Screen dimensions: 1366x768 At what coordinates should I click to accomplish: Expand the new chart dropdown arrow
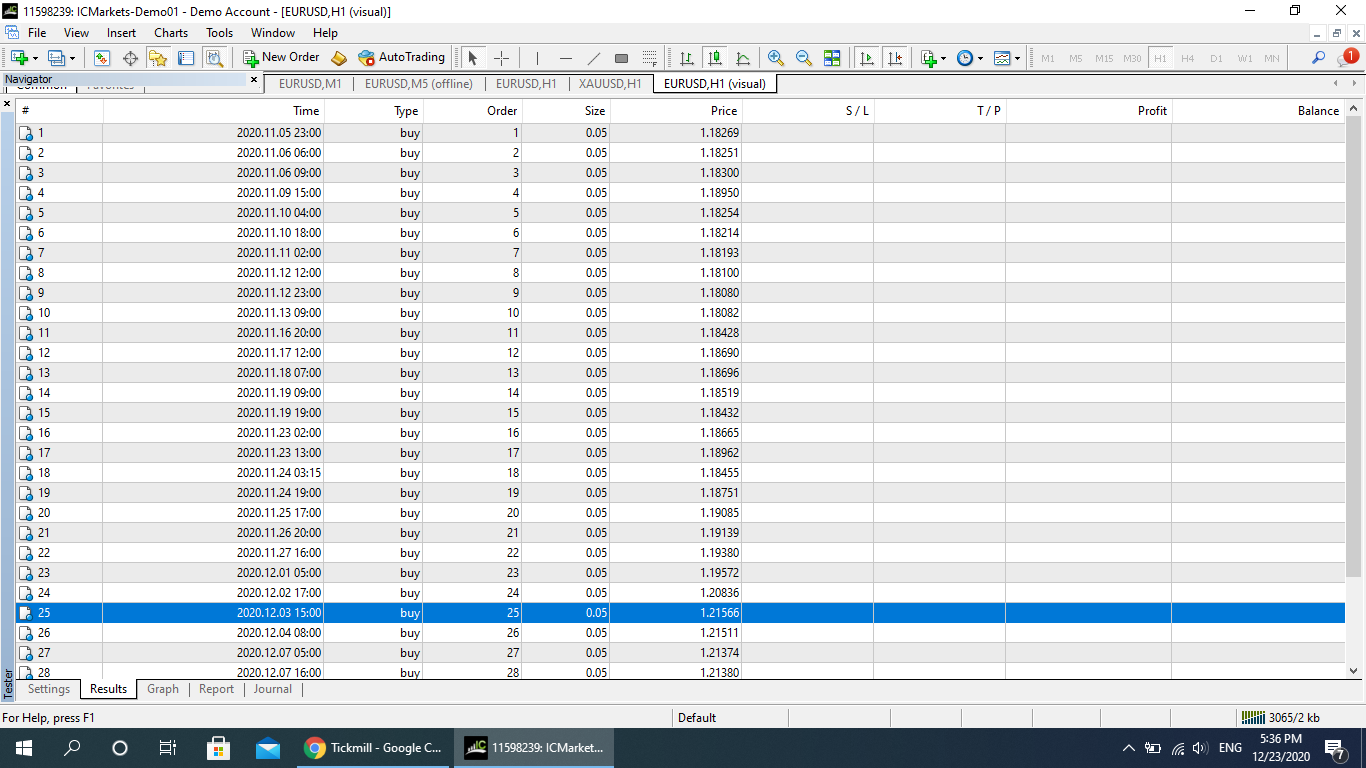point(36,58)
